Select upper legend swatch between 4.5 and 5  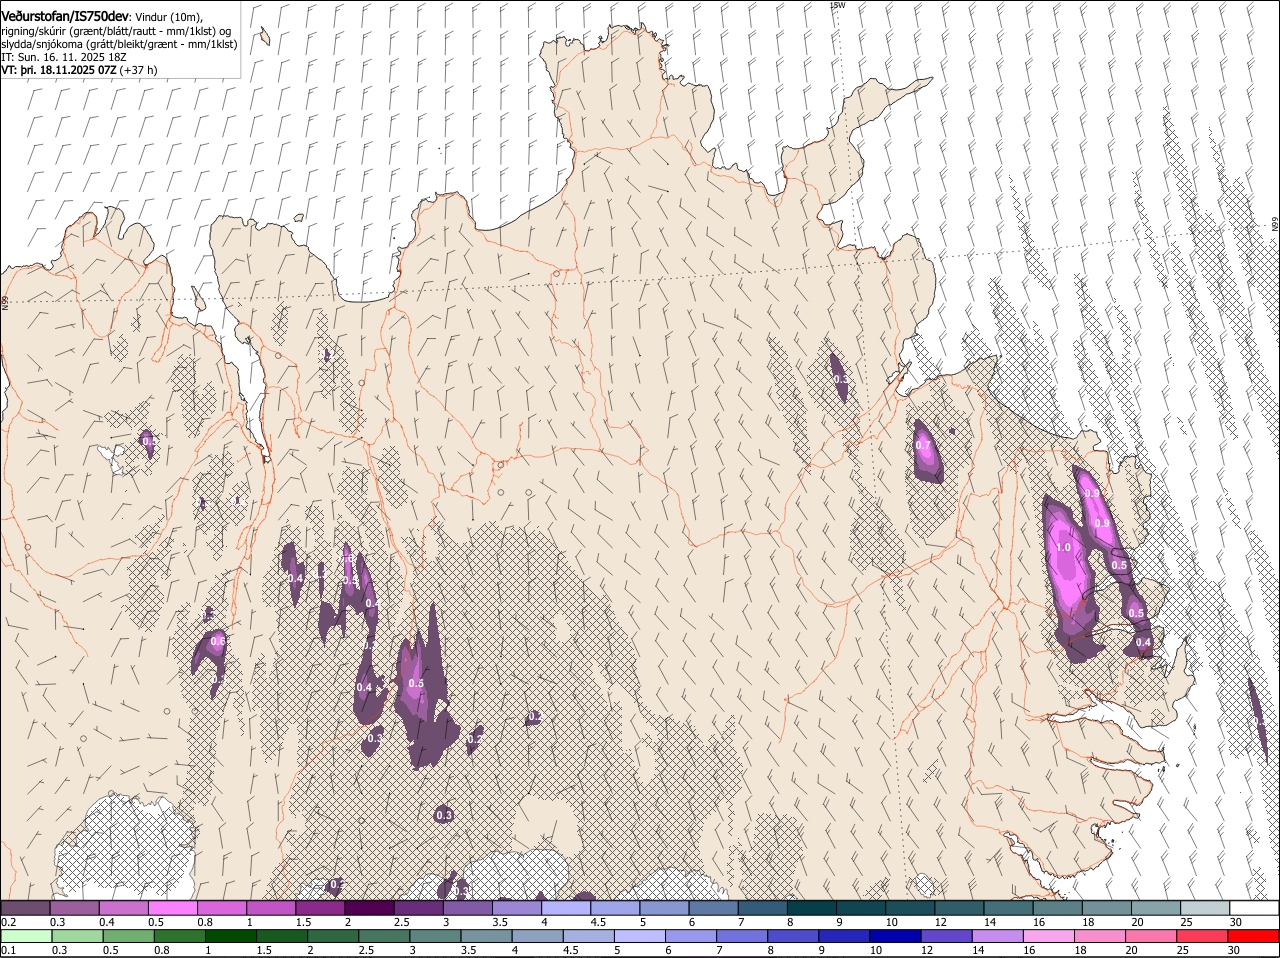point(614,908)
